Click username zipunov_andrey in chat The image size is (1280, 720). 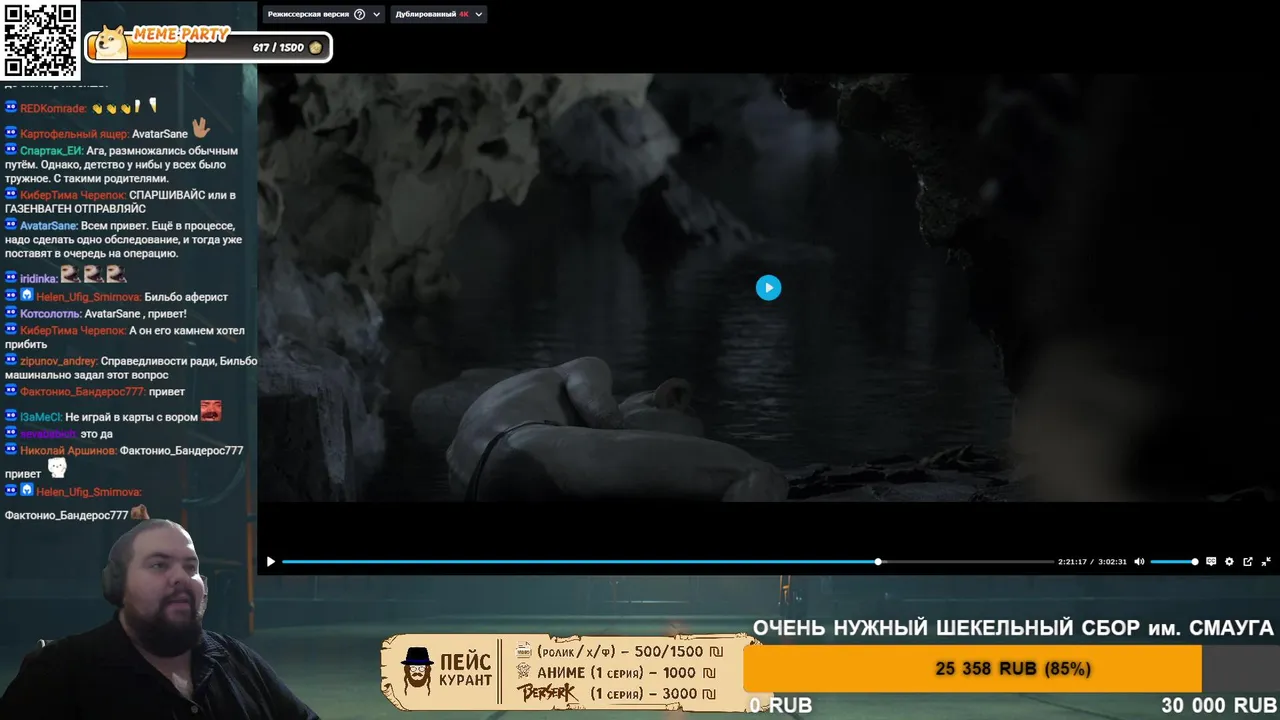pos(59,361)
